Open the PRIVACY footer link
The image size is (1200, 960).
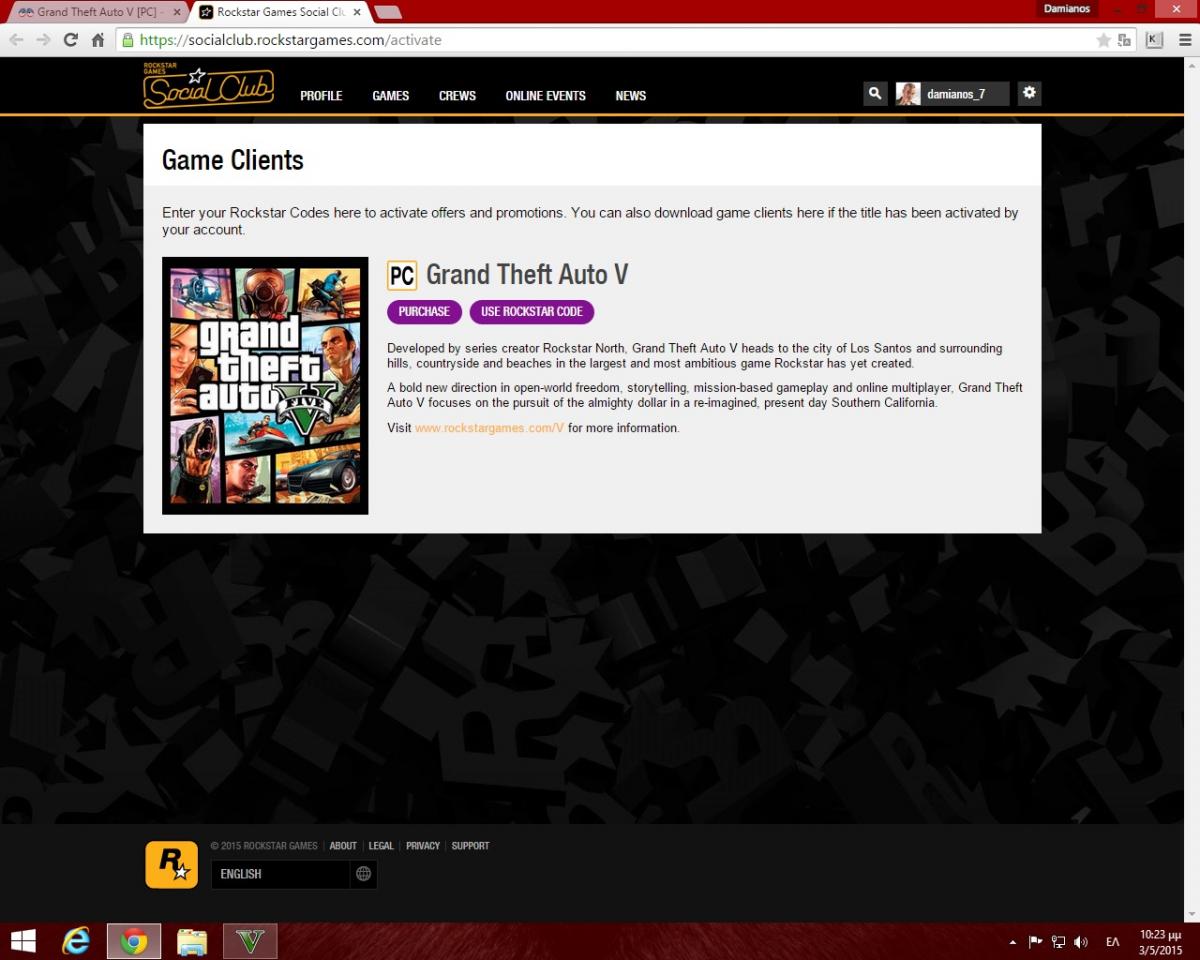(x=423, y=846)
